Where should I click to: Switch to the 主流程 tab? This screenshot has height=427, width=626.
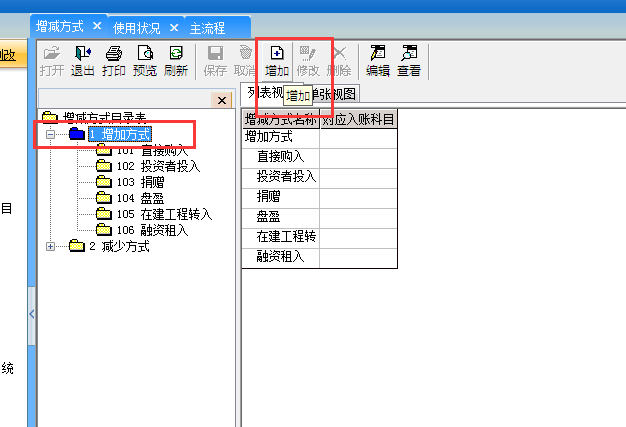[210, 26]
